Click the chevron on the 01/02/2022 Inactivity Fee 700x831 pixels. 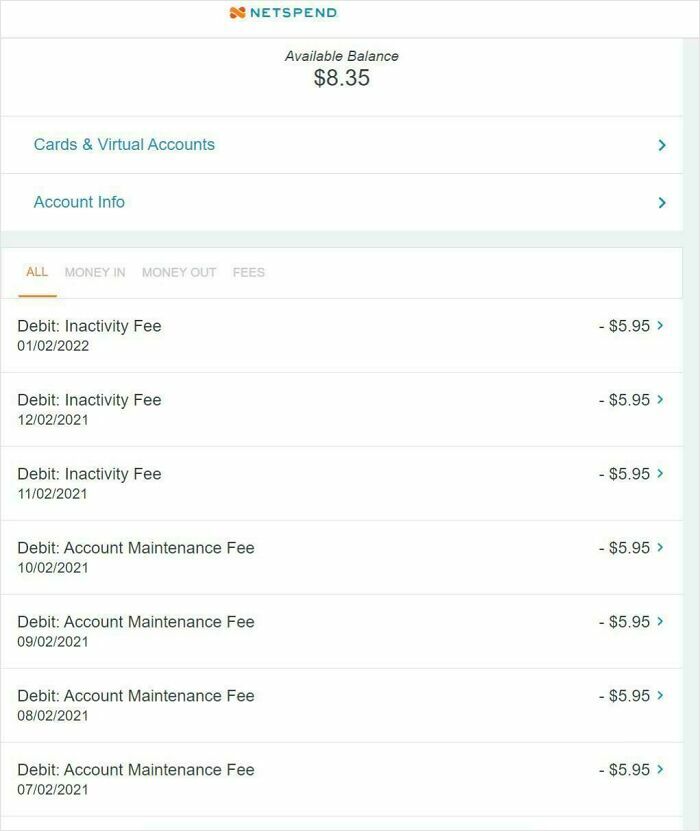click(660, 325)
